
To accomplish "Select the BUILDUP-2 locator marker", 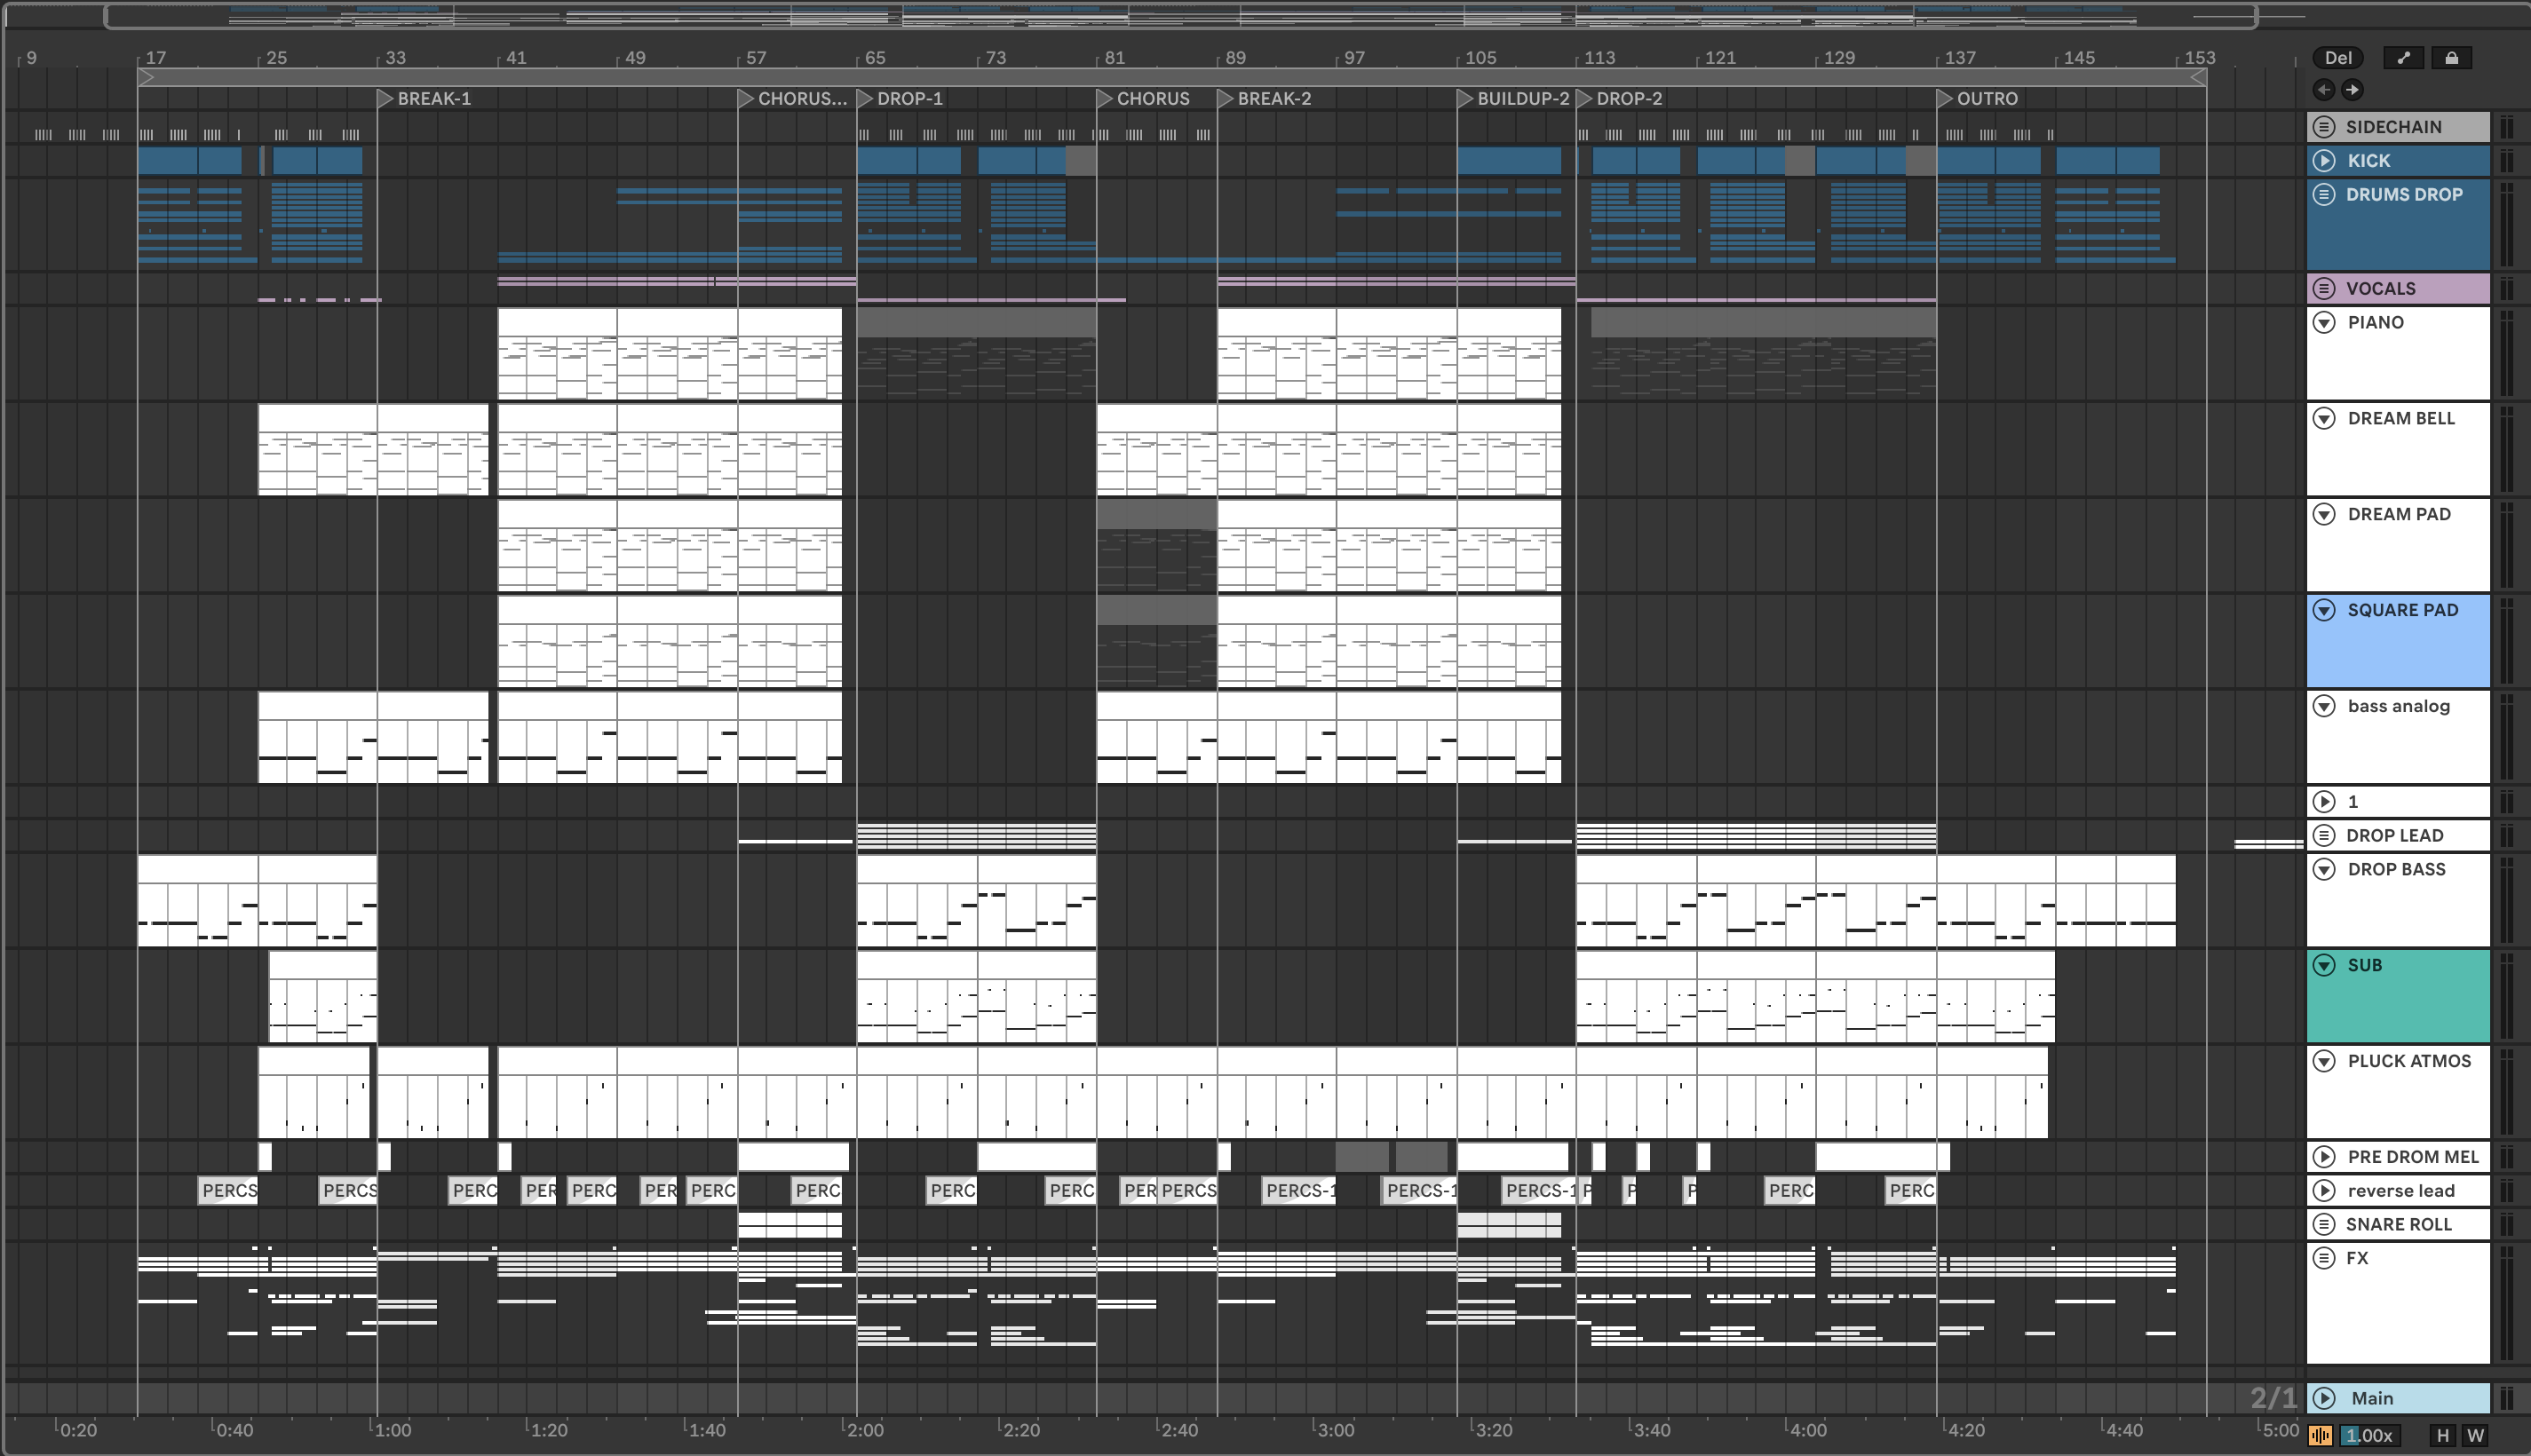I will coord(1466,99).
